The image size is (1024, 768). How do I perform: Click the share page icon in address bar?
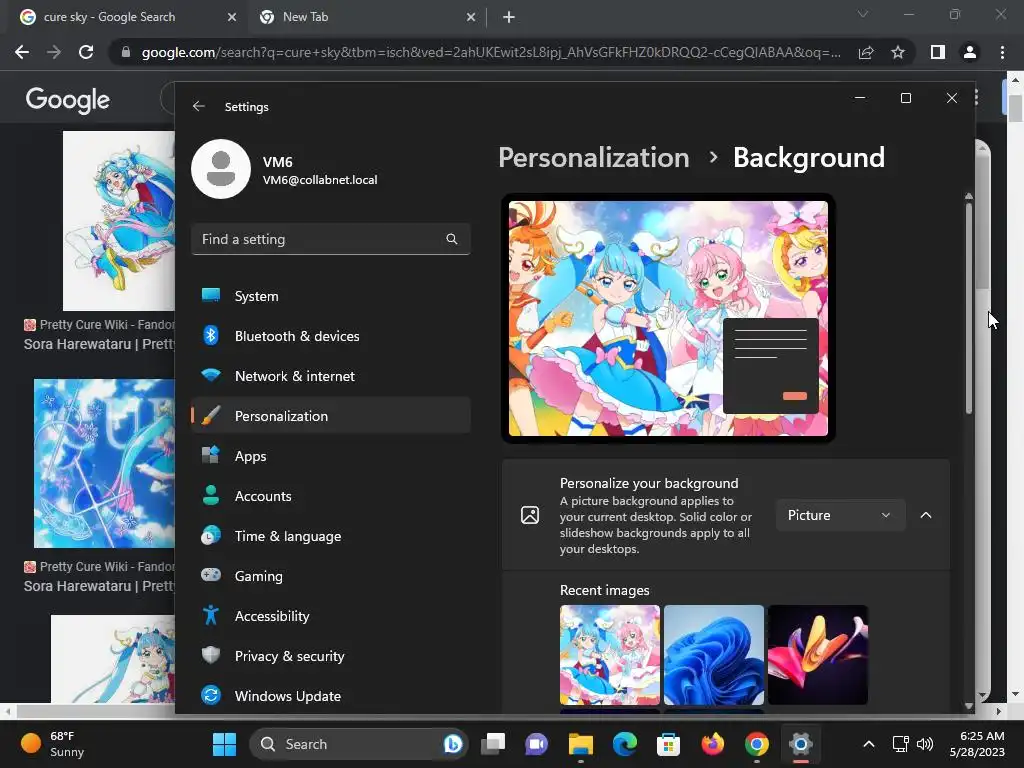[866, 52]
